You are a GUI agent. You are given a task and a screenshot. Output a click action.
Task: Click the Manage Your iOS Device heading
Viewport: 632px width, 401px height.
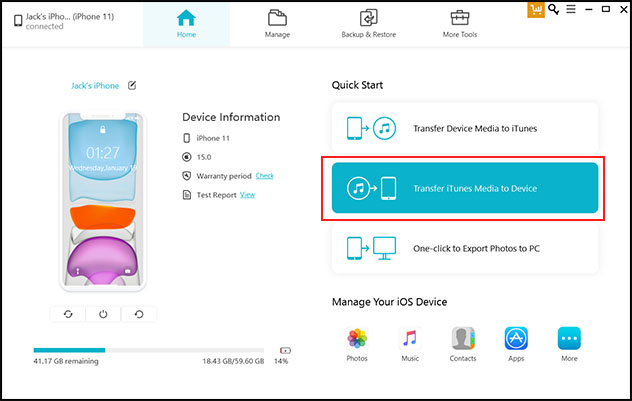(x=389, y=302)
